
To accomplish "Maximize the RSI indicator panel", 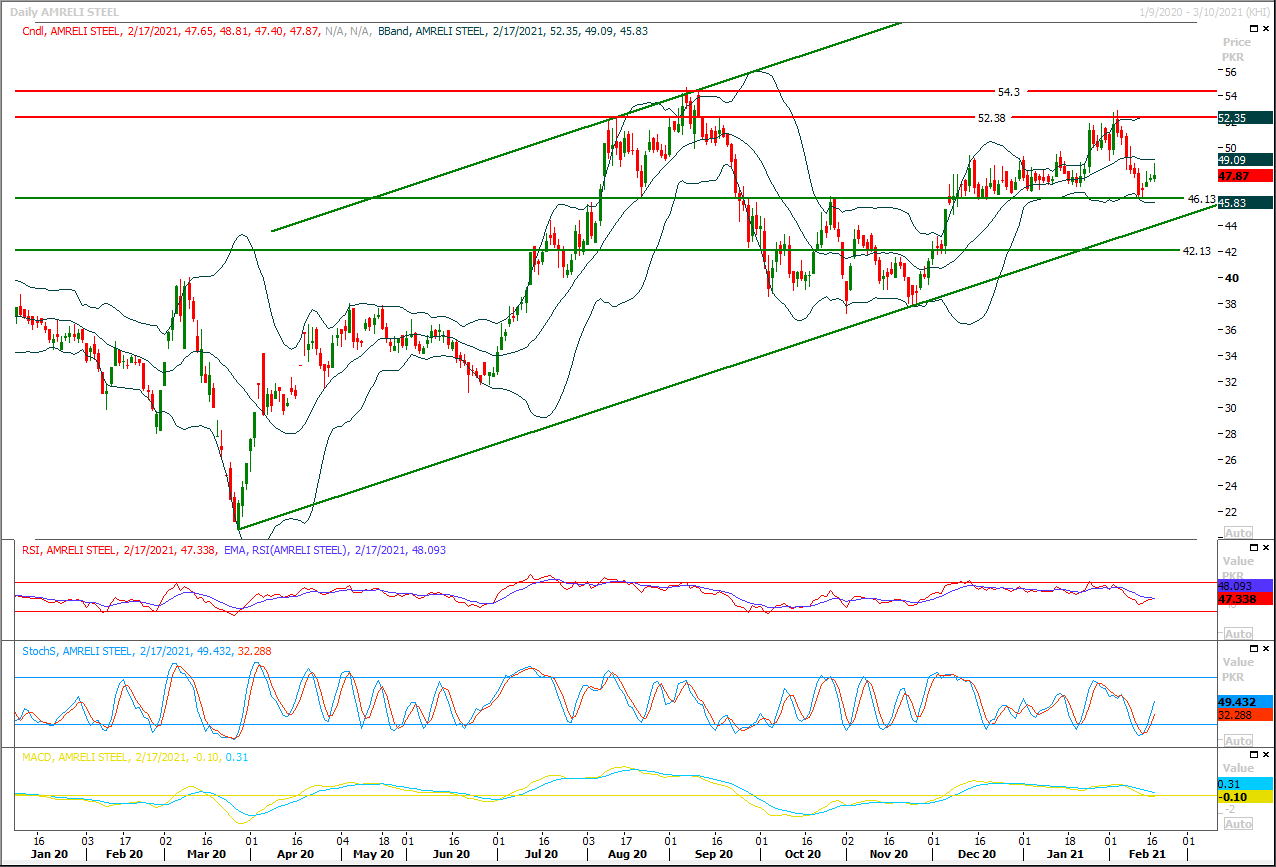I will tap(1252, 548).
